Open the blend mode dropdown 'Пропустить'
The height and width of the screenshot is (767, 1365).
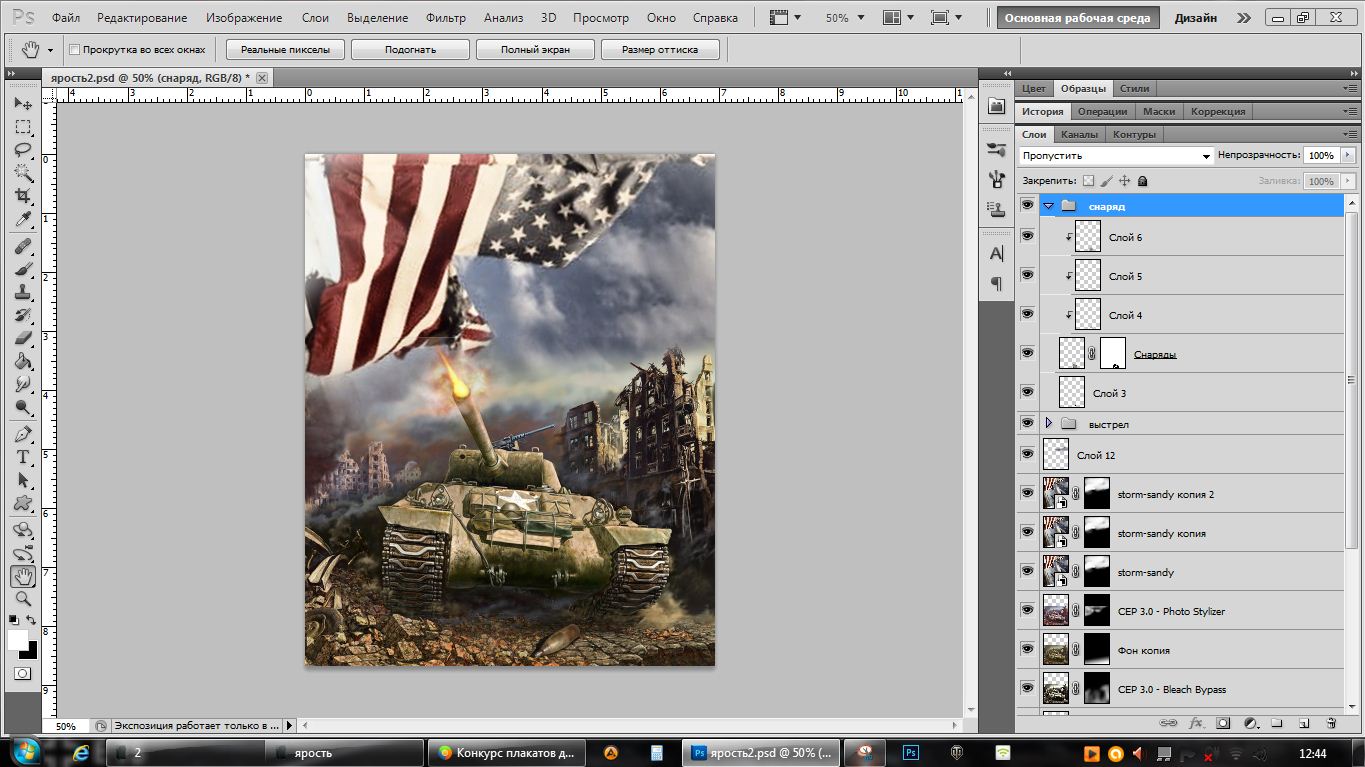click(1116, 156)
